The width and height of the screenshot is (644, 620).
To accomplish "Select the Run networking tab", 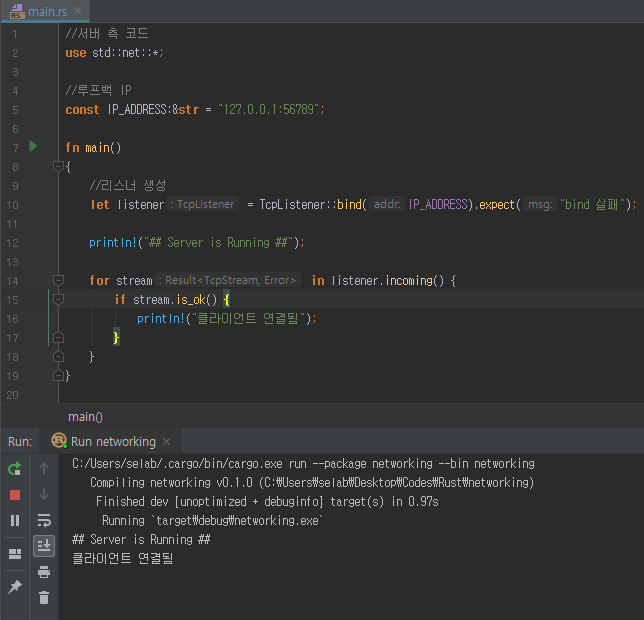I will [112, 441].
